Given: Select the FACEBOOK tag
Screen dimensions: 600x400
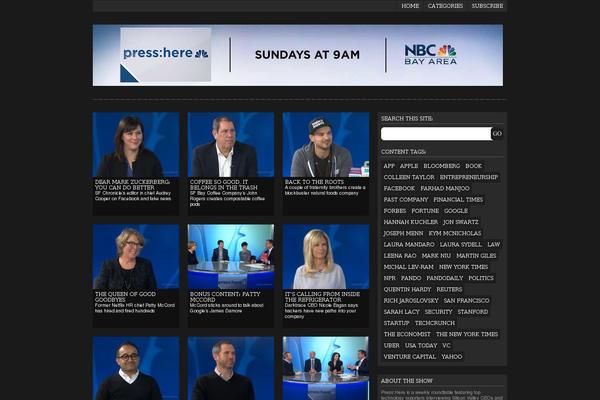Looking at the screenshot, I should (399, 188).
